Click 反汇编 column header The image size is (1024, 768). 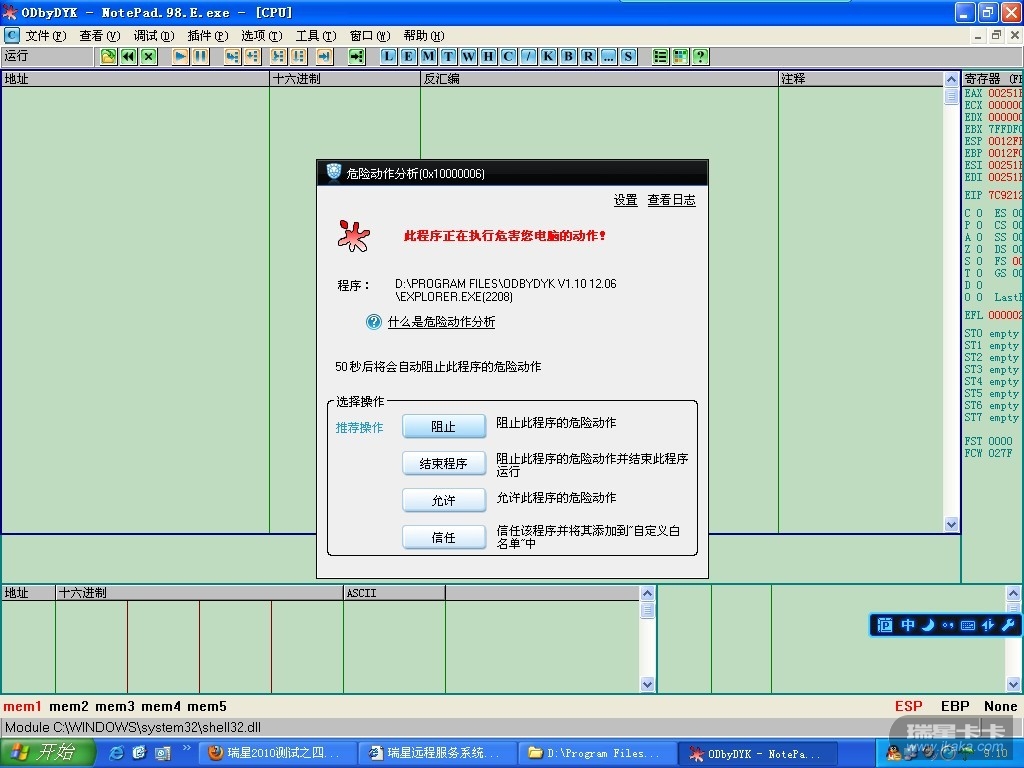coord(599,79)
